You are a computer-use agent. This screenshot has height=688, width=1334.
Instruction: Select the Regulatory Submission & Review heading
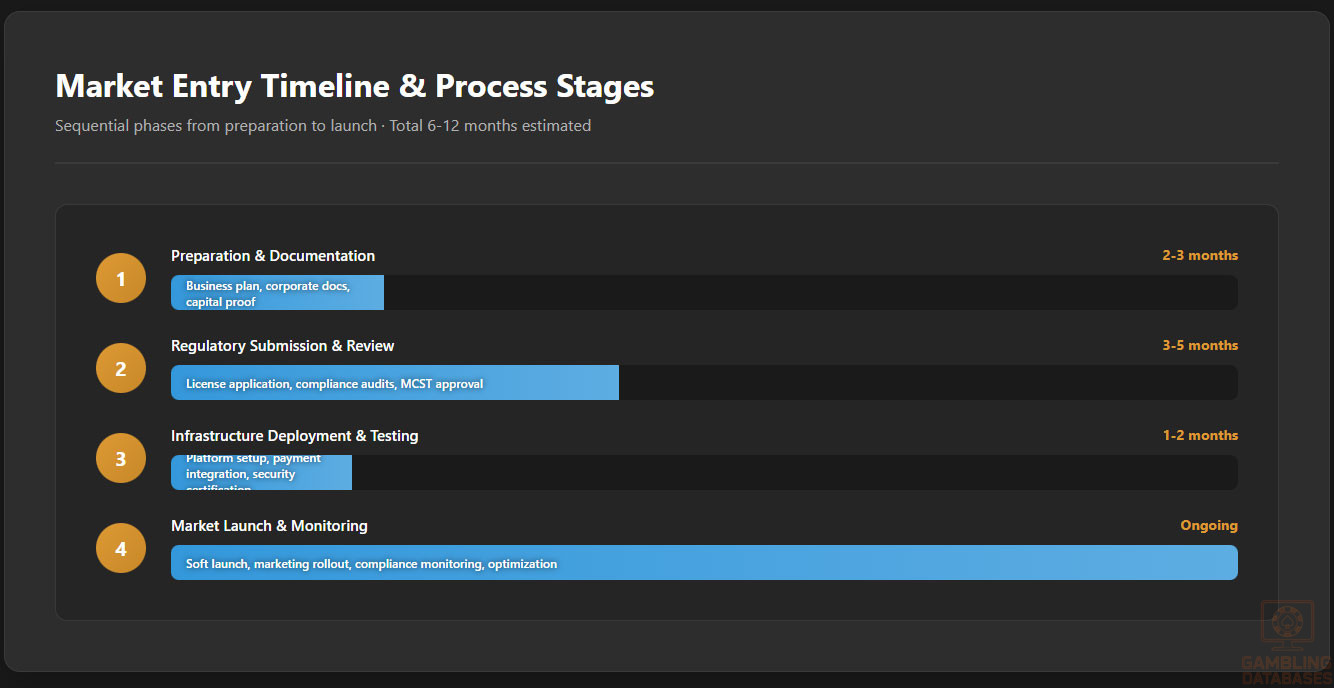pyautogui.click(x=282, y=346)
